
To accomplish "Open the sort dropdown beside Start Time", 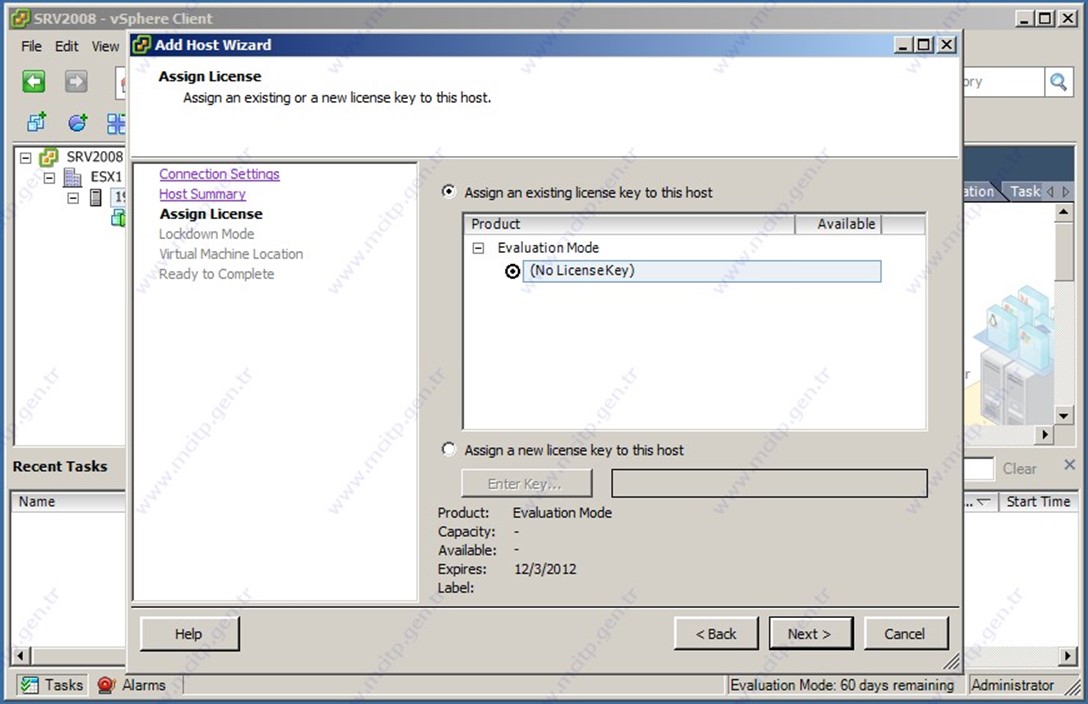I will point(983,501).
